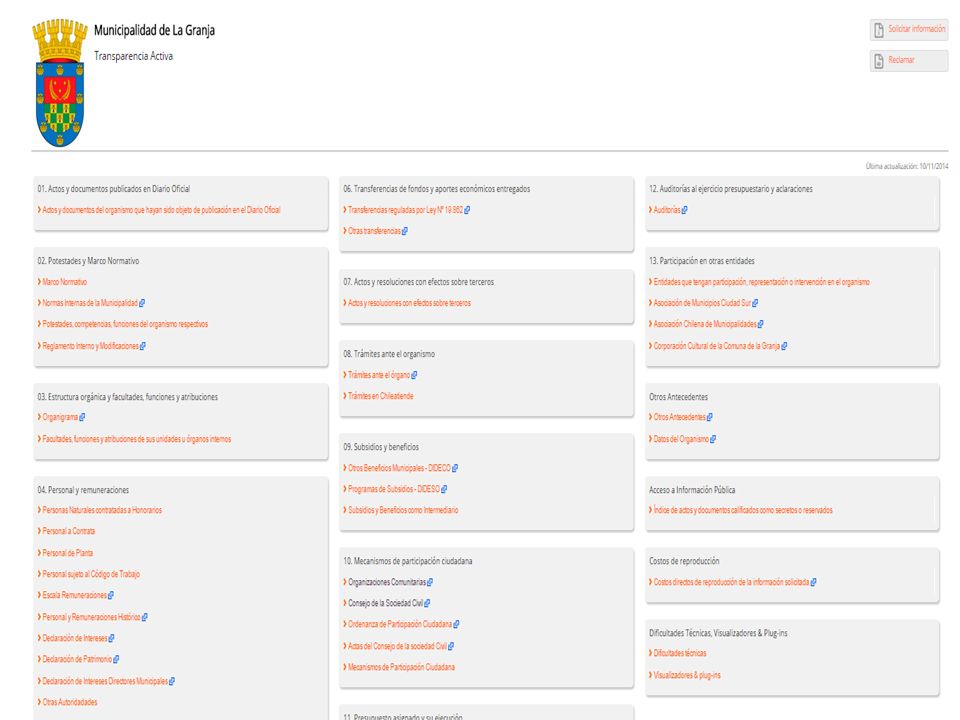Open Otras Autoridades link

click(70, 702)
